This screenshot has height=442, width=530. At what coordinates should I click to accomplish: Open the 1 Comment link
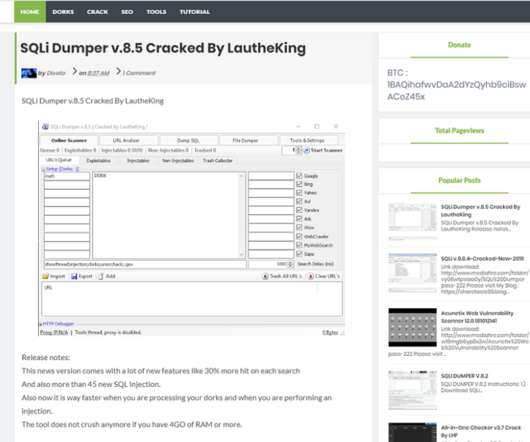tap(139, 73)
